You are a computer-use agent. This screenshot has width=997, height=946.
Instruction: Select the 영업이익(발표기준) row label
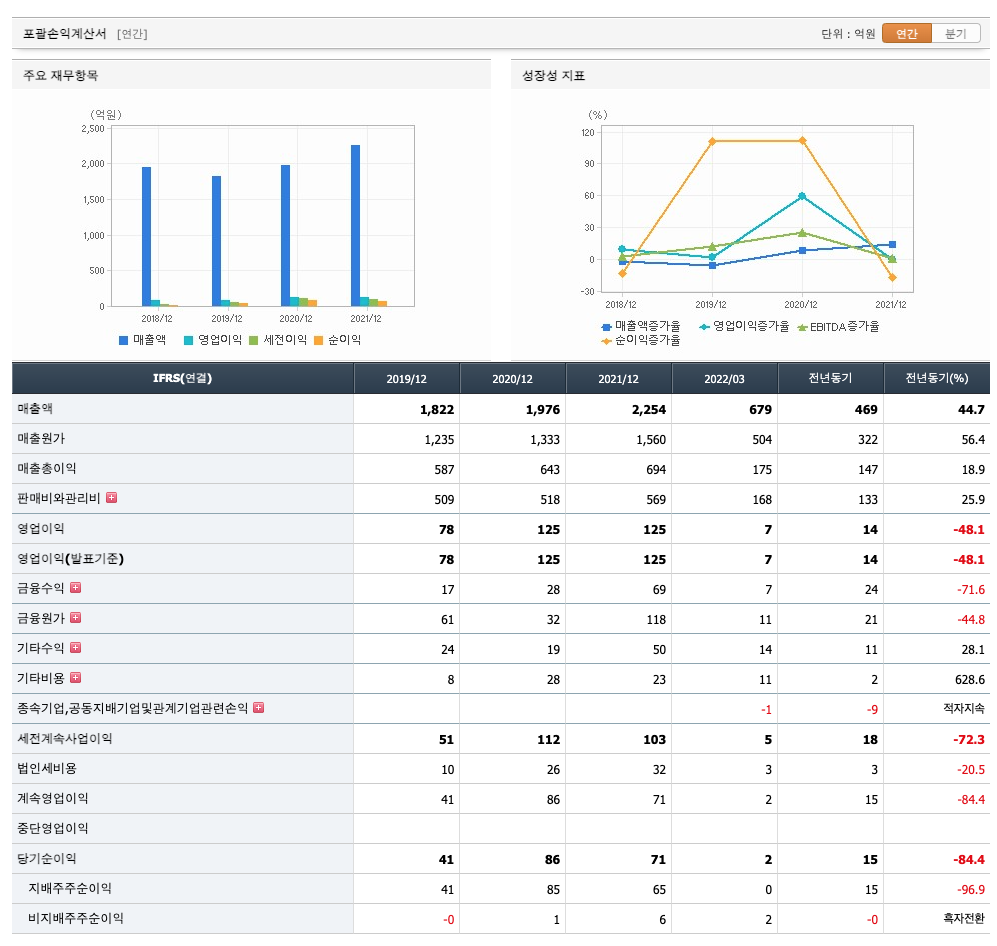[71, 559]
